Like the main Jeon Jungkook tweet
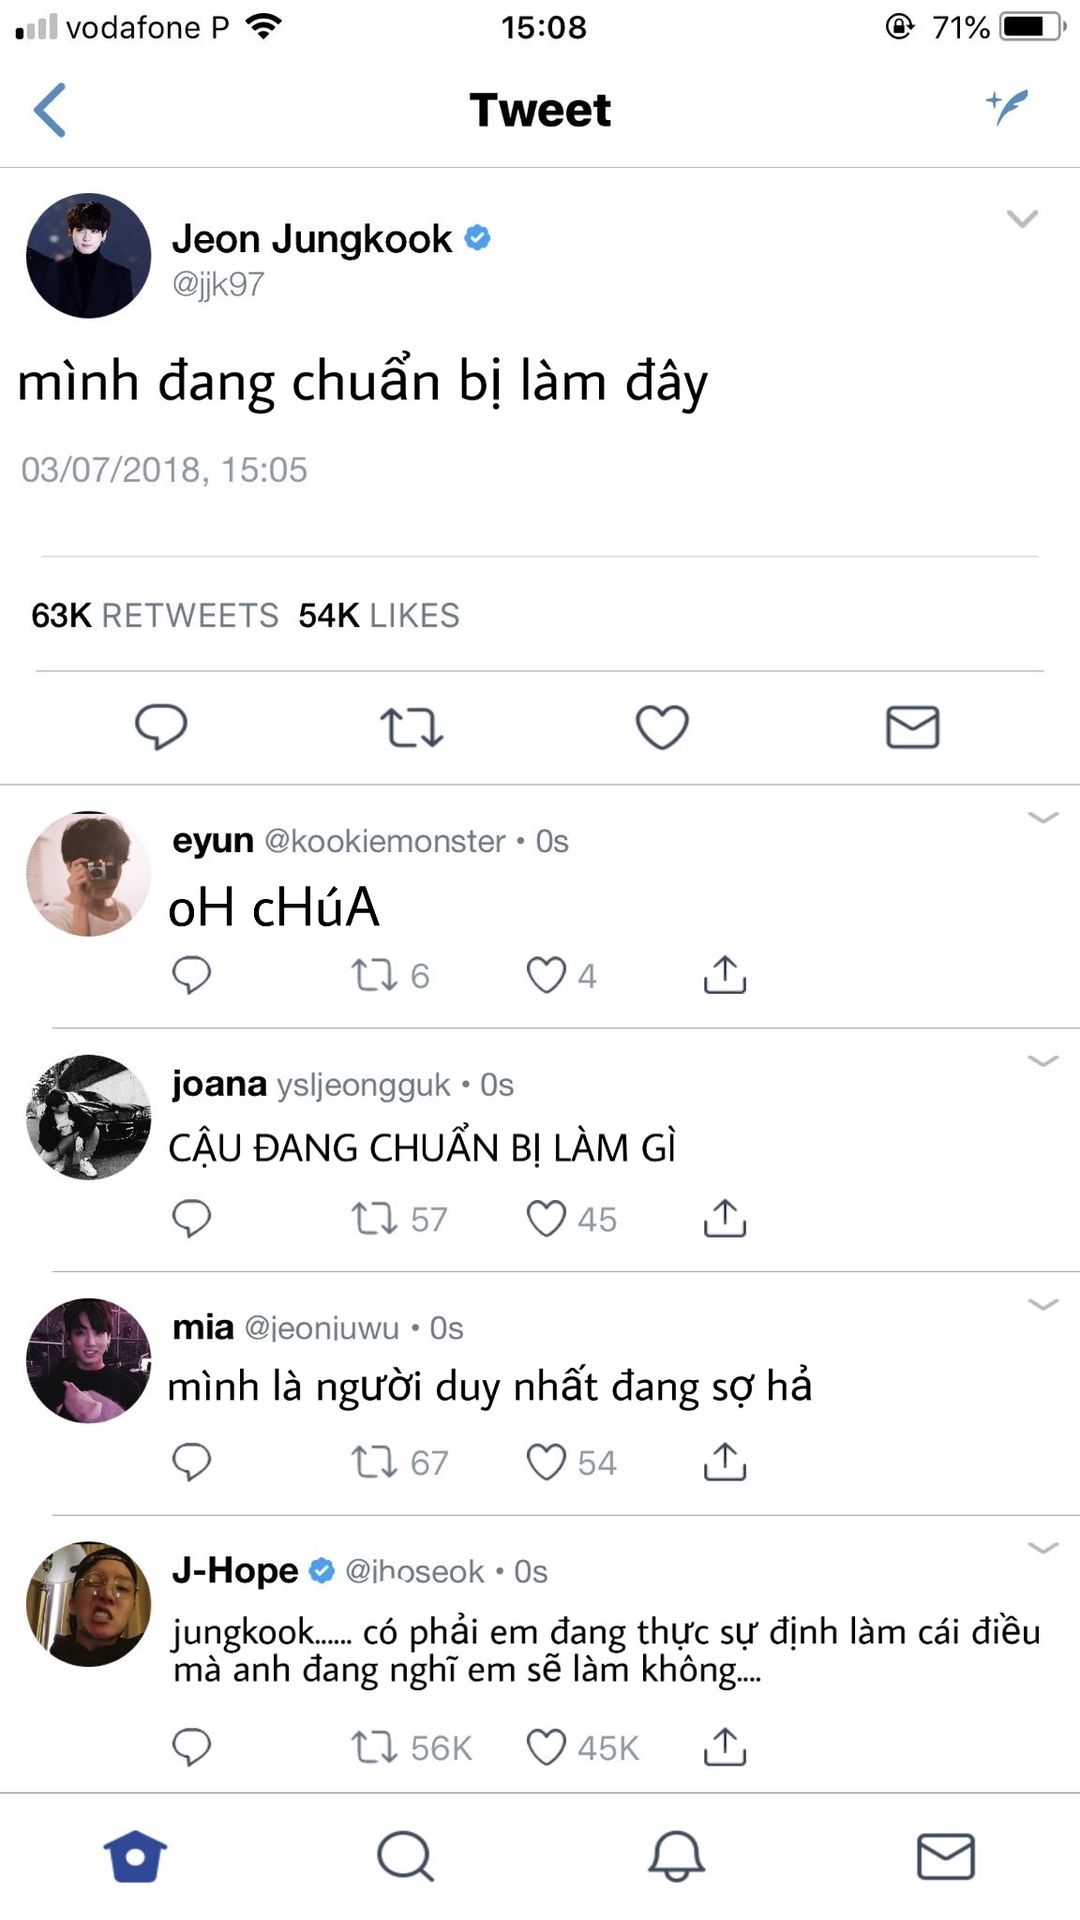1080x1920 pixels. pyautogui.click(x=662, y=727)
